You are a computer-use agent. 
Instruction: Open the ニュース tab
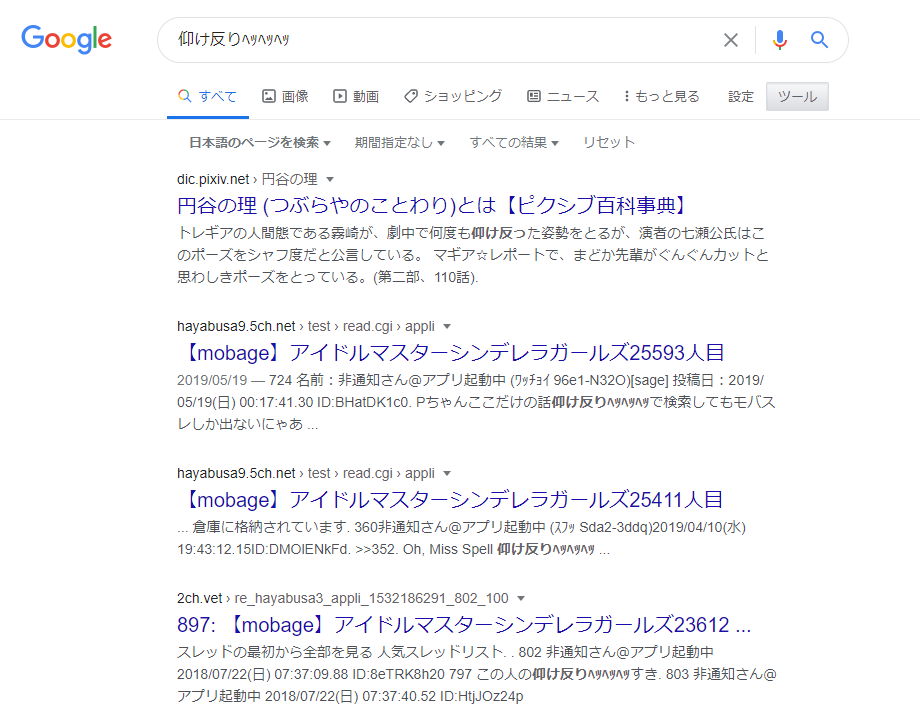(563, 96)
